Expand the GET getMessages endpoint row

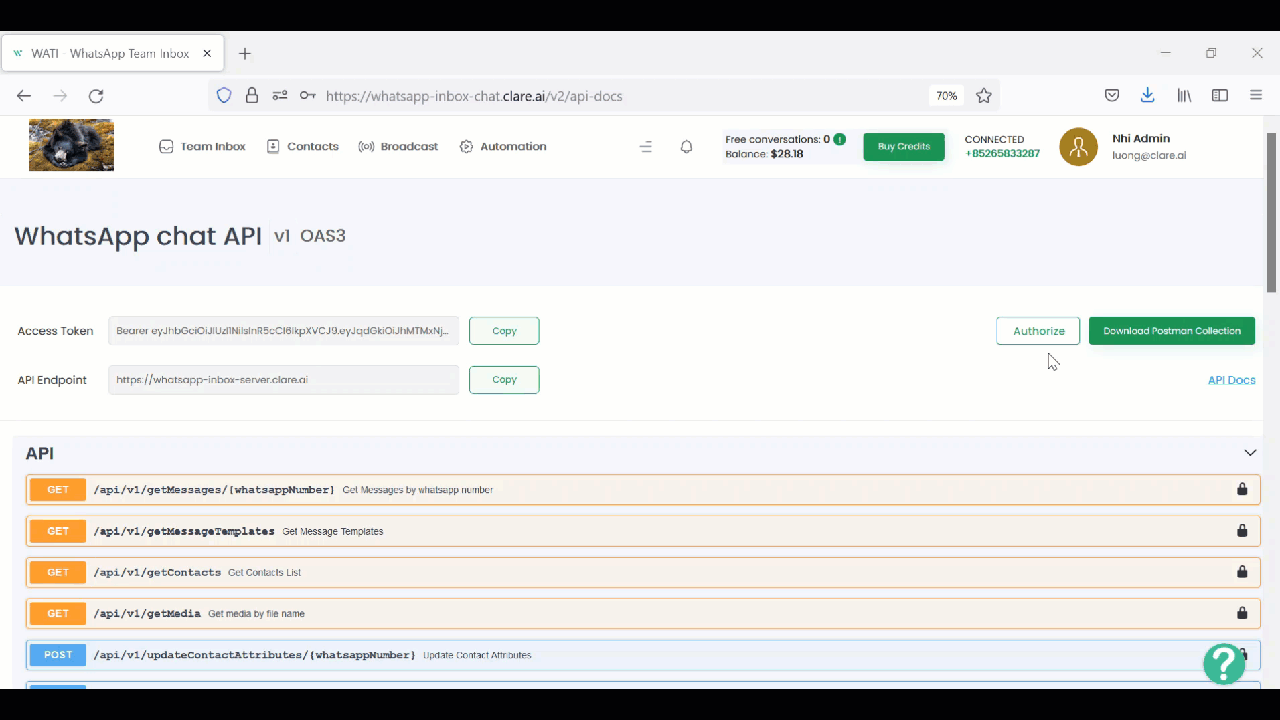pos(643,490)
